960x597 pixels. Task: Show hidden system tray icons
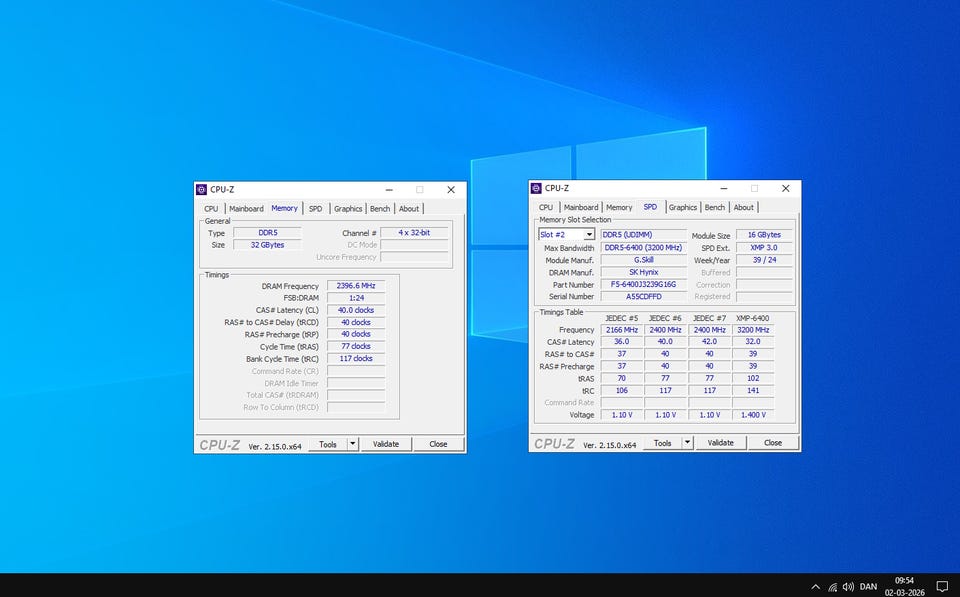click(x=815, y=586)
